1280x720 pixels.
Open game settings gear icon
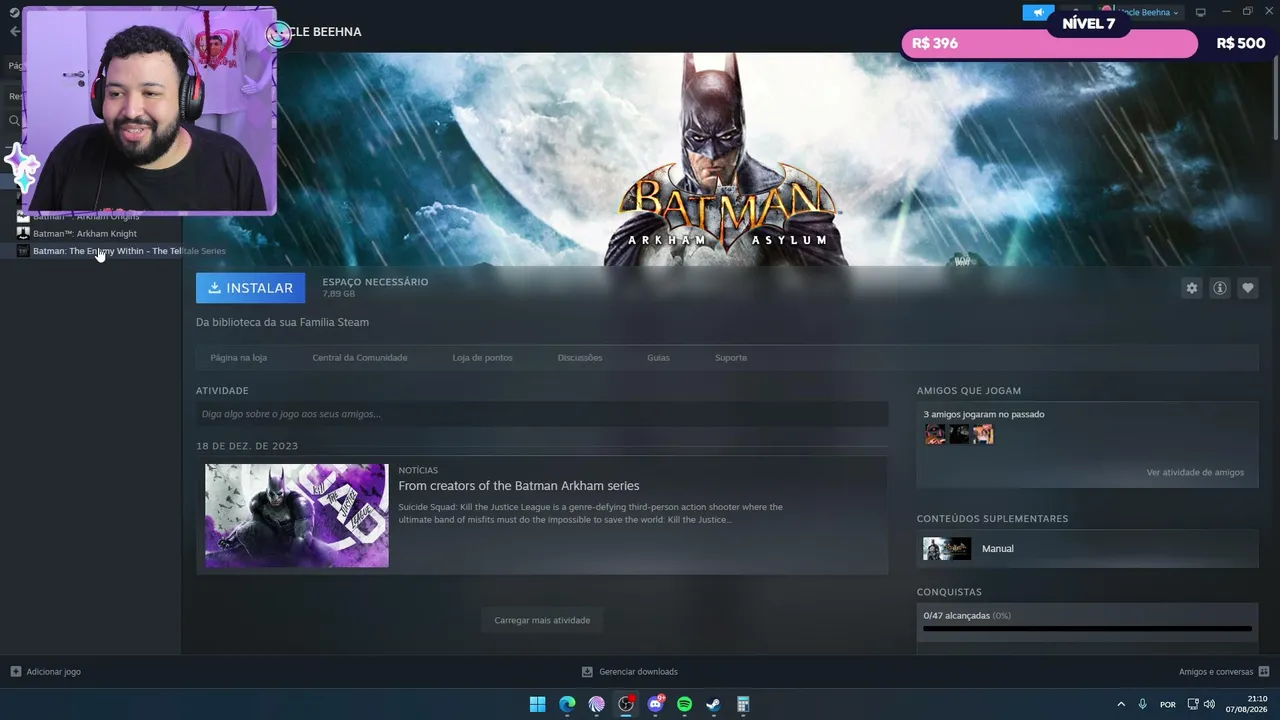click(1191, 288)
